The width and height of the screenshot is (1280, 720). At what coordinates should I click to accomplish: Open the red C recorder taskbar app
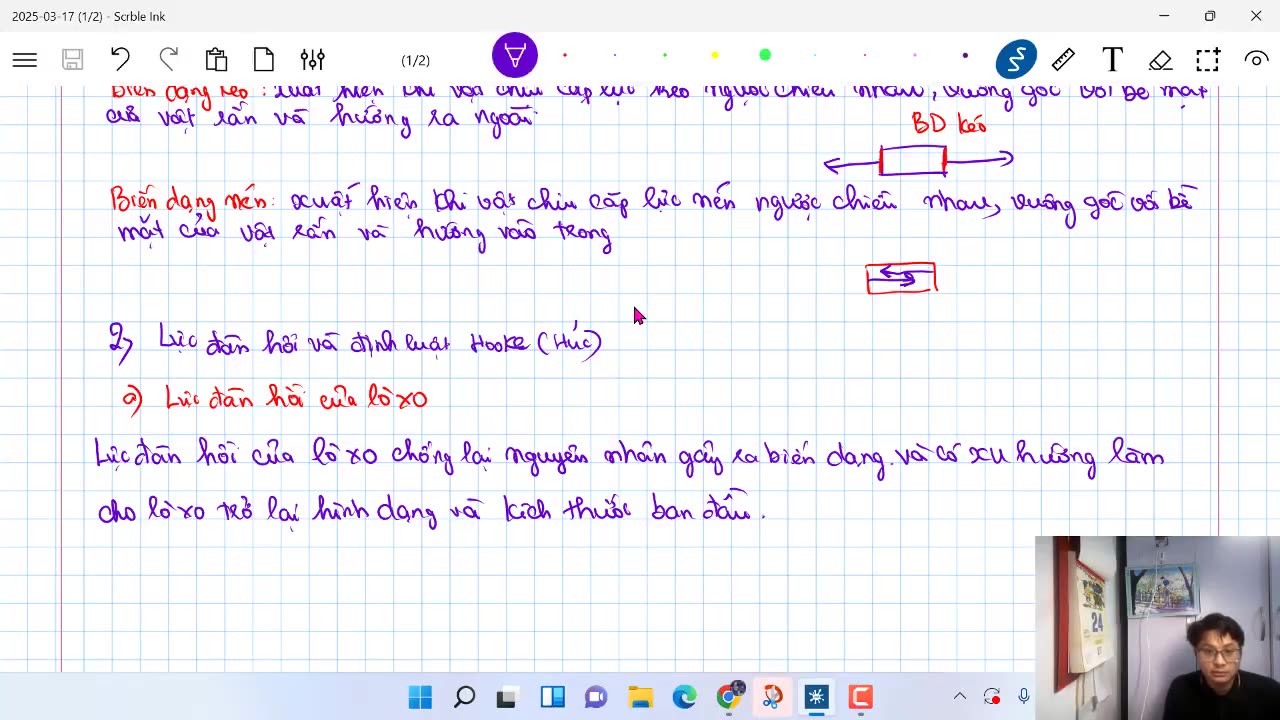coord(860,697)
